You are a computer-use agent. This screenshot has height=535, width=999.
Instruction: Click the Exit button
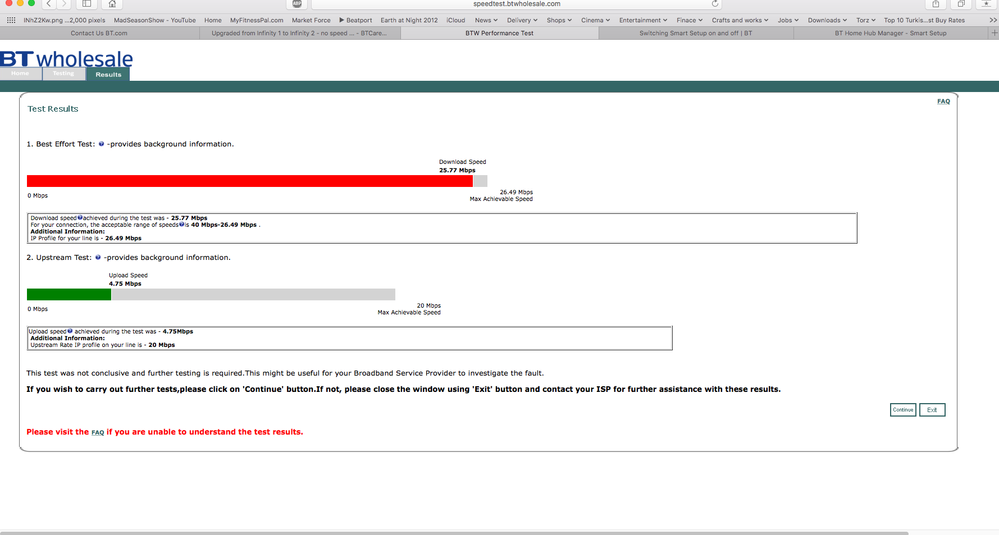[x=932, y=410]
